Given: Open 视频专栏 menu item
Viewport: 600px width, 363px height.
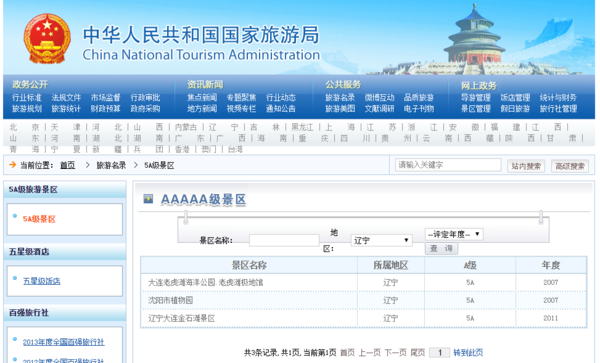Looking at the screenshot, I should tap(241, 109).
